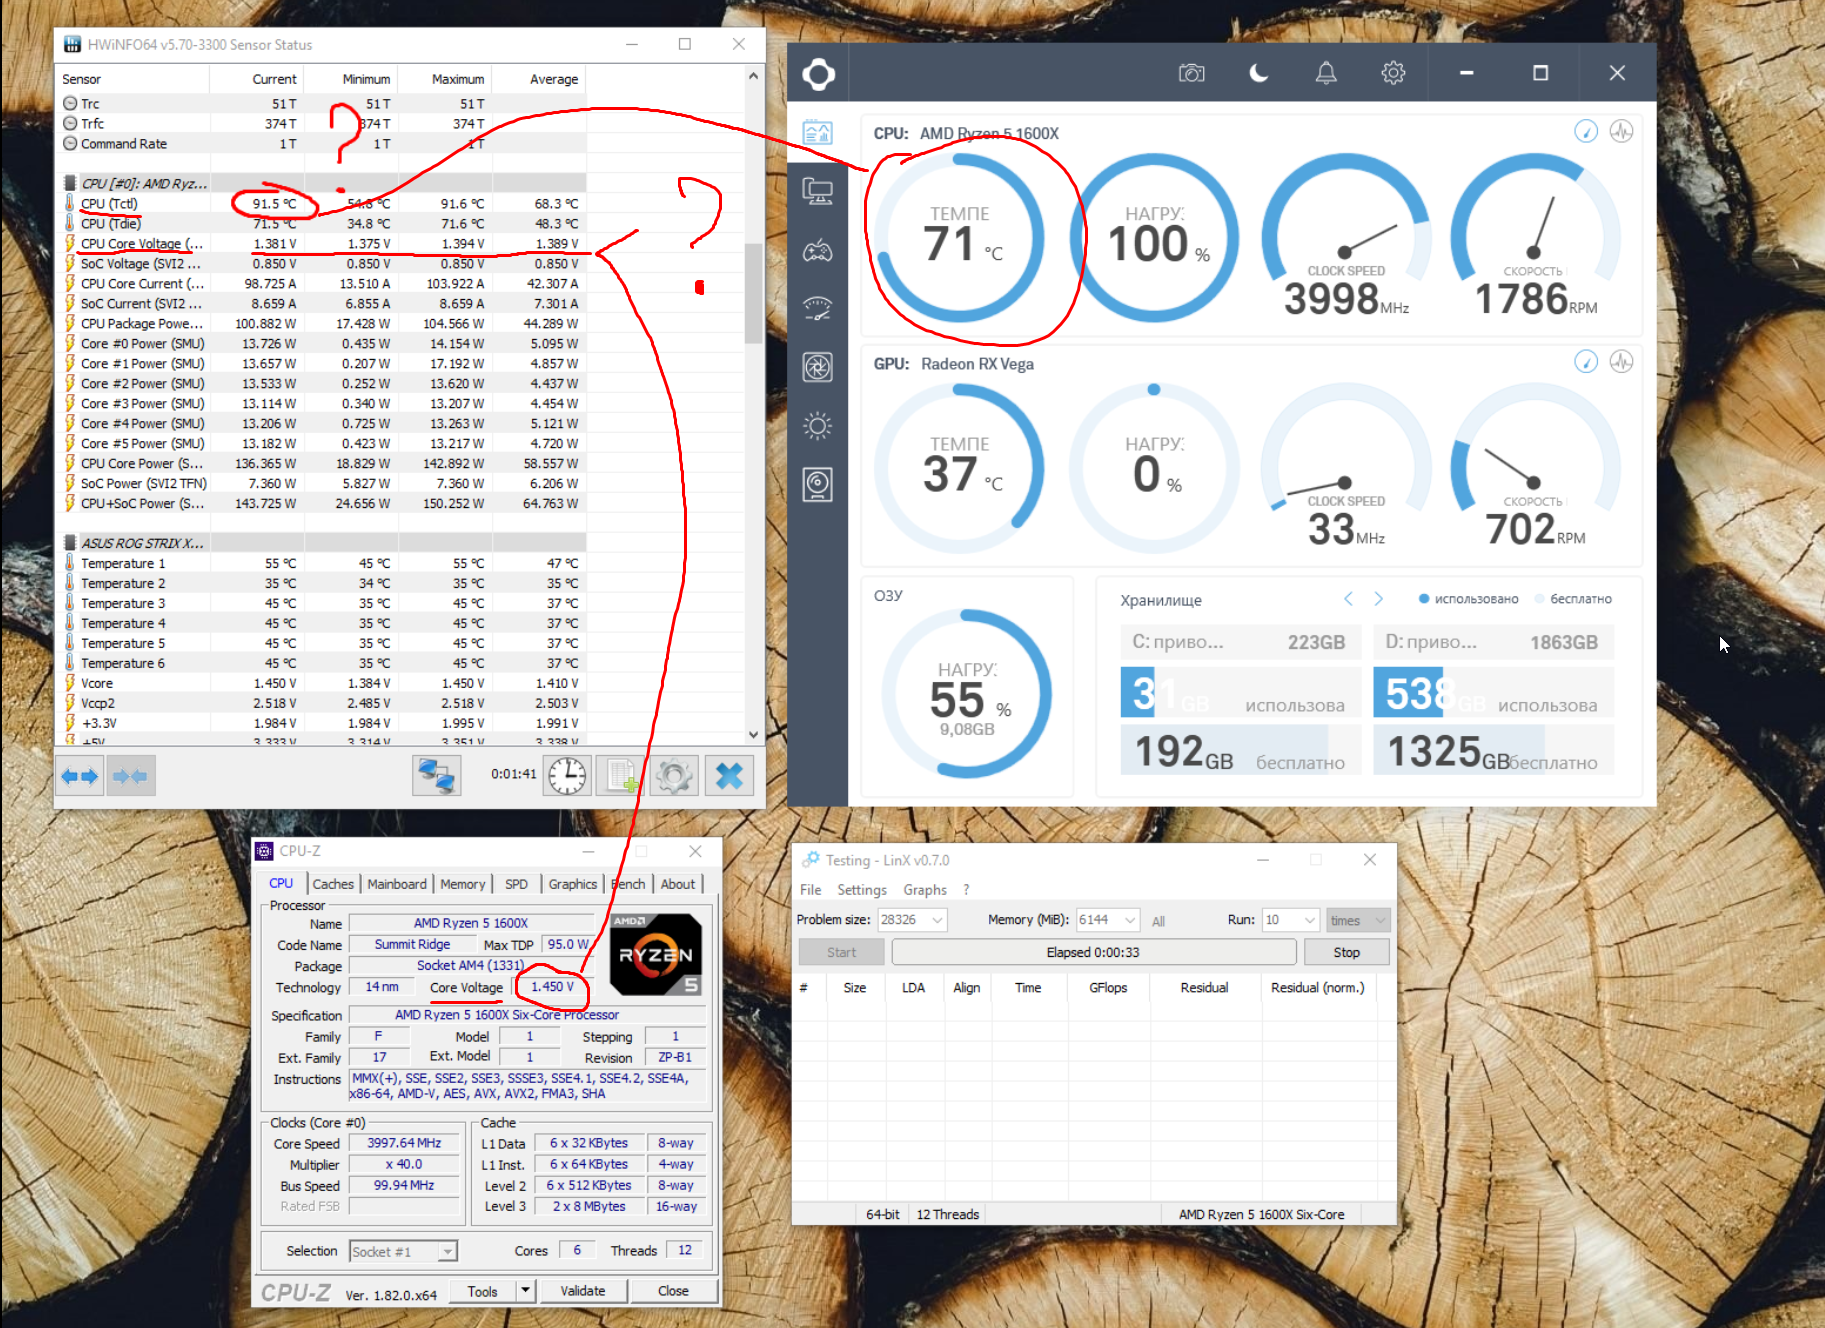Open the File menu in LinX
The image size is (1825, 1328).
810,890
